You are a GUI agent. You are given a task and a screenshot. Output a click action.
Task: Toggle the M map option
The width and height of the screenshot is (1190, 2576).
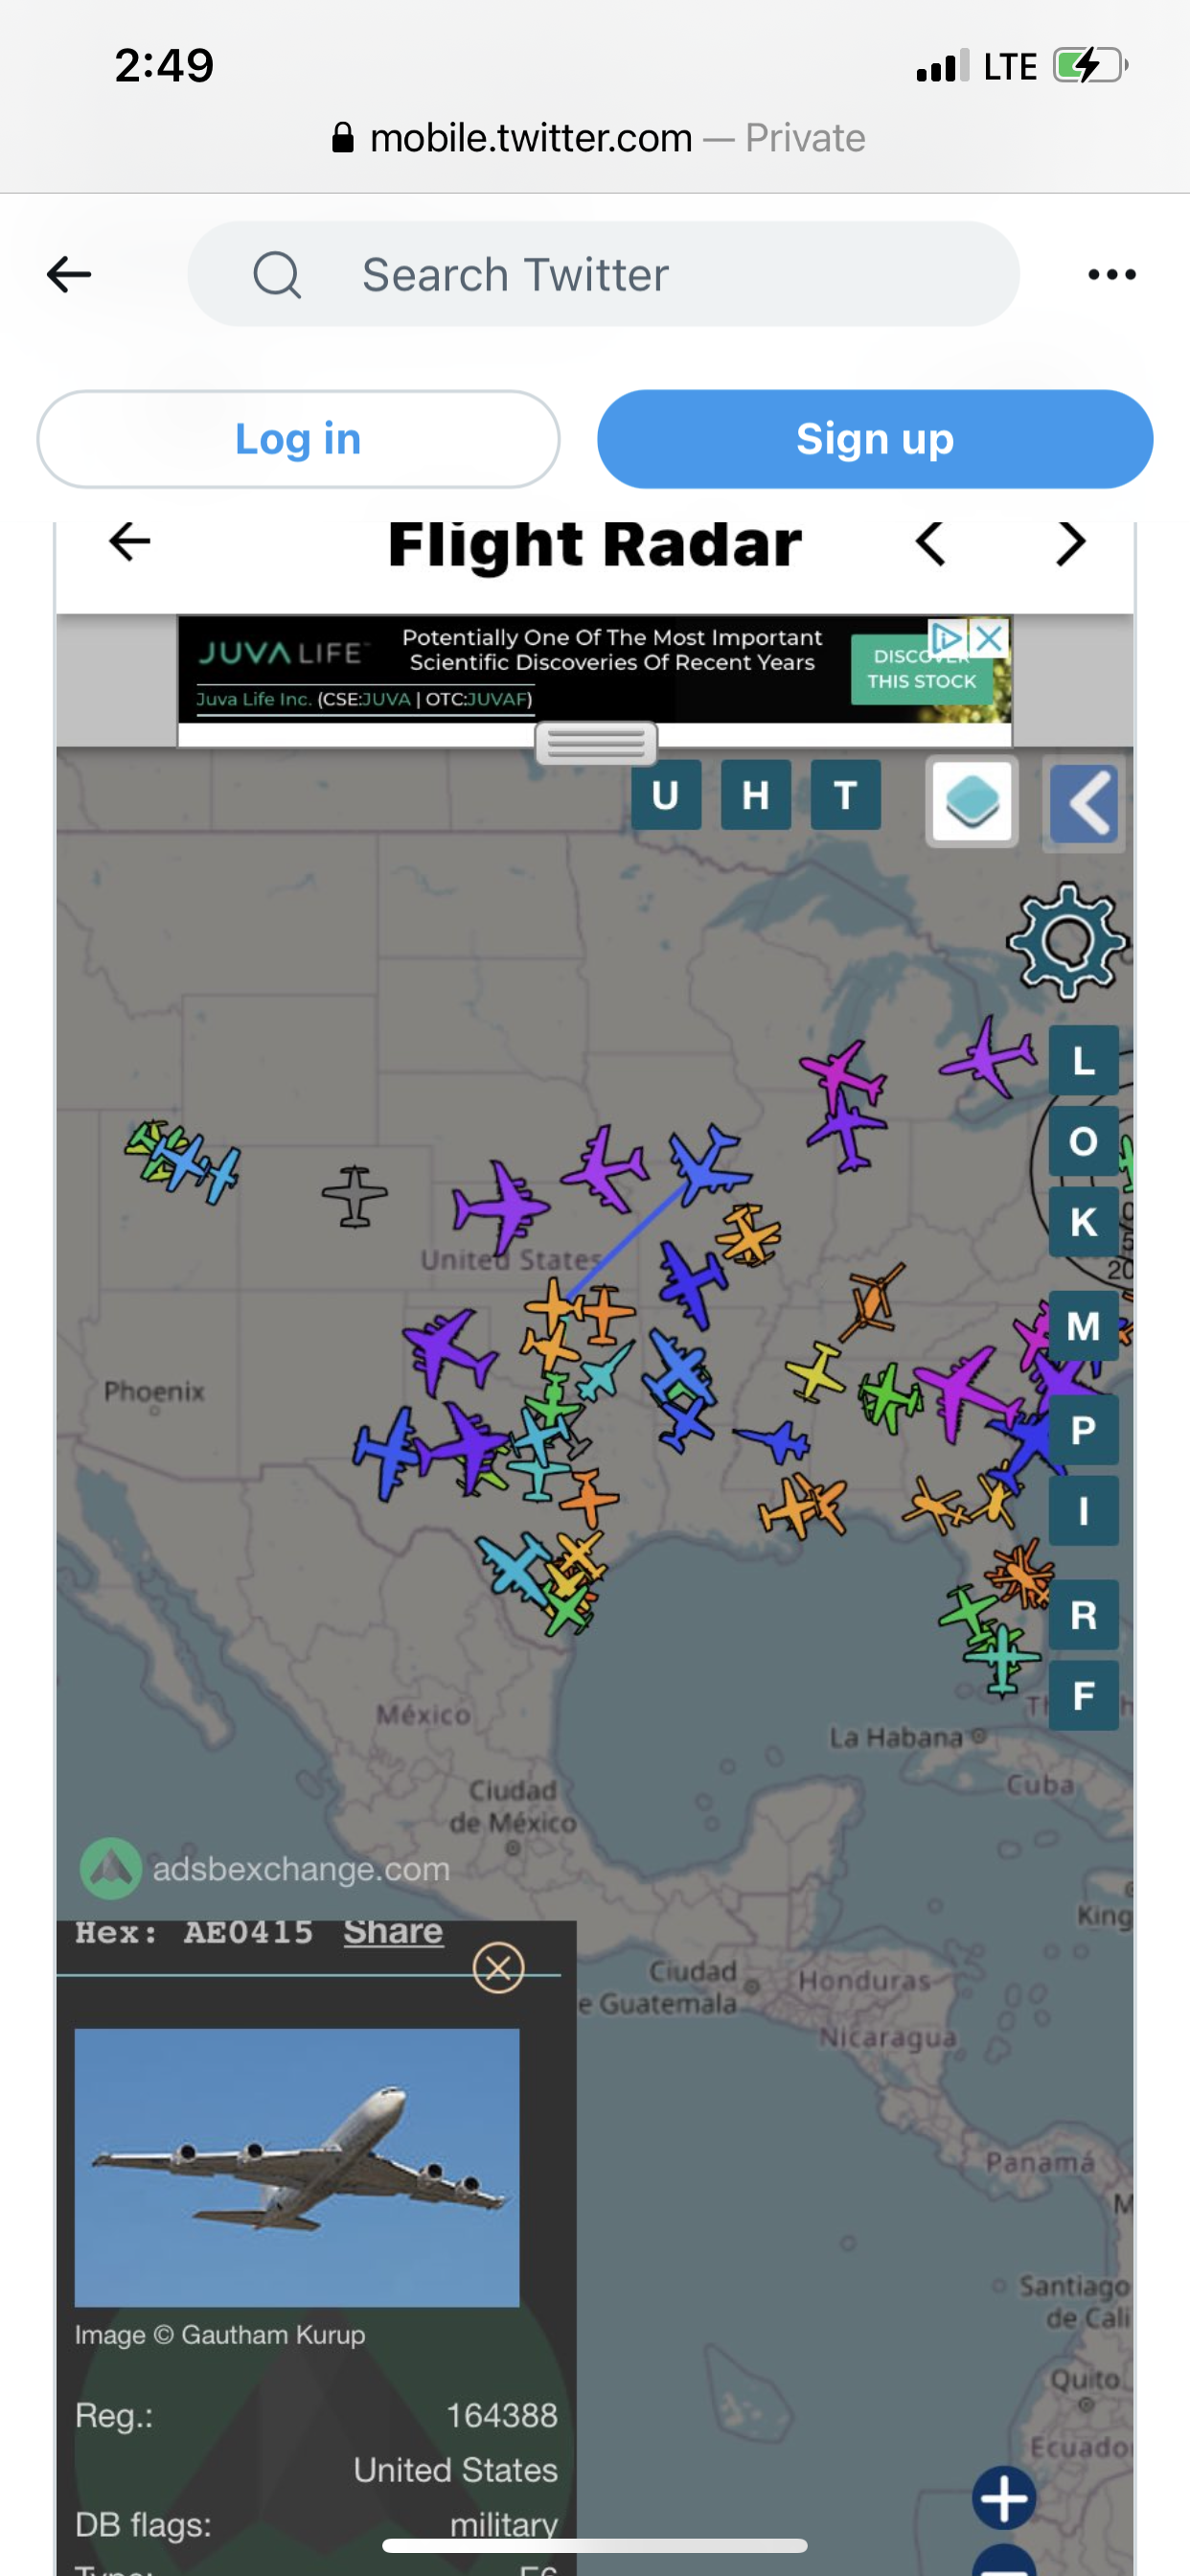point(1084,1326)
